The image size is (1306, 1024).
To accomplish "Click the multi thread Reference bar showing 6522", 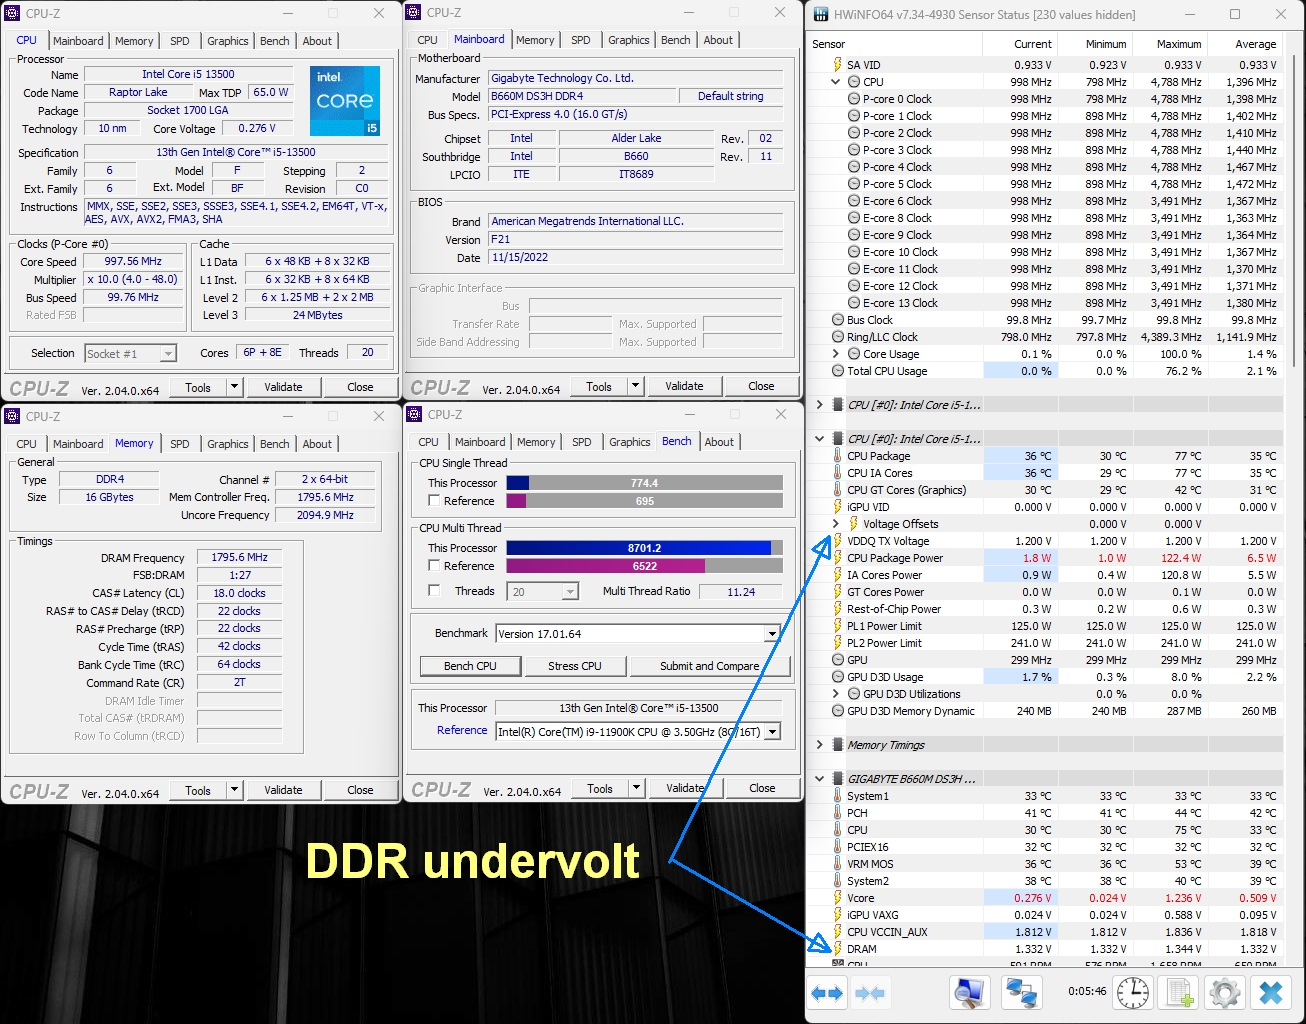I will click(644, 566).
